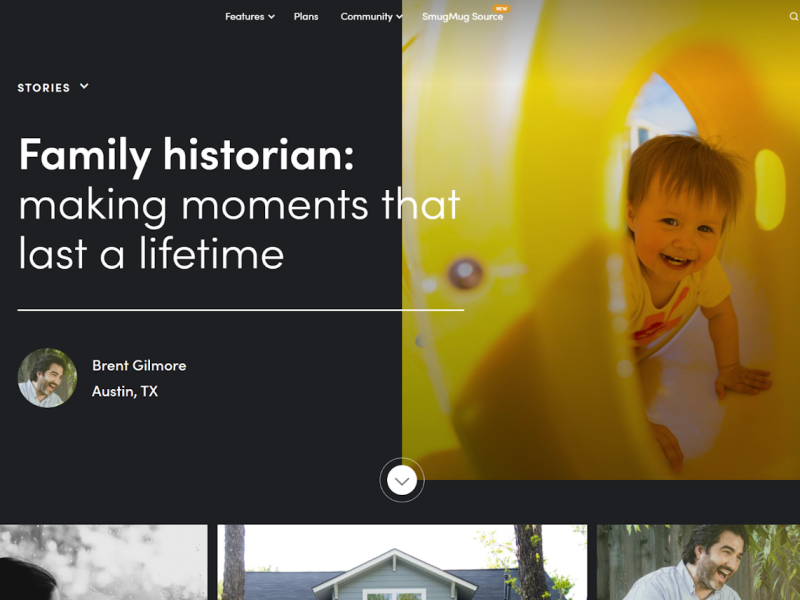Click the orange NEW badge
Viewport: 800px width, 600px height.
pyautogui.click(x=502, y=8)
